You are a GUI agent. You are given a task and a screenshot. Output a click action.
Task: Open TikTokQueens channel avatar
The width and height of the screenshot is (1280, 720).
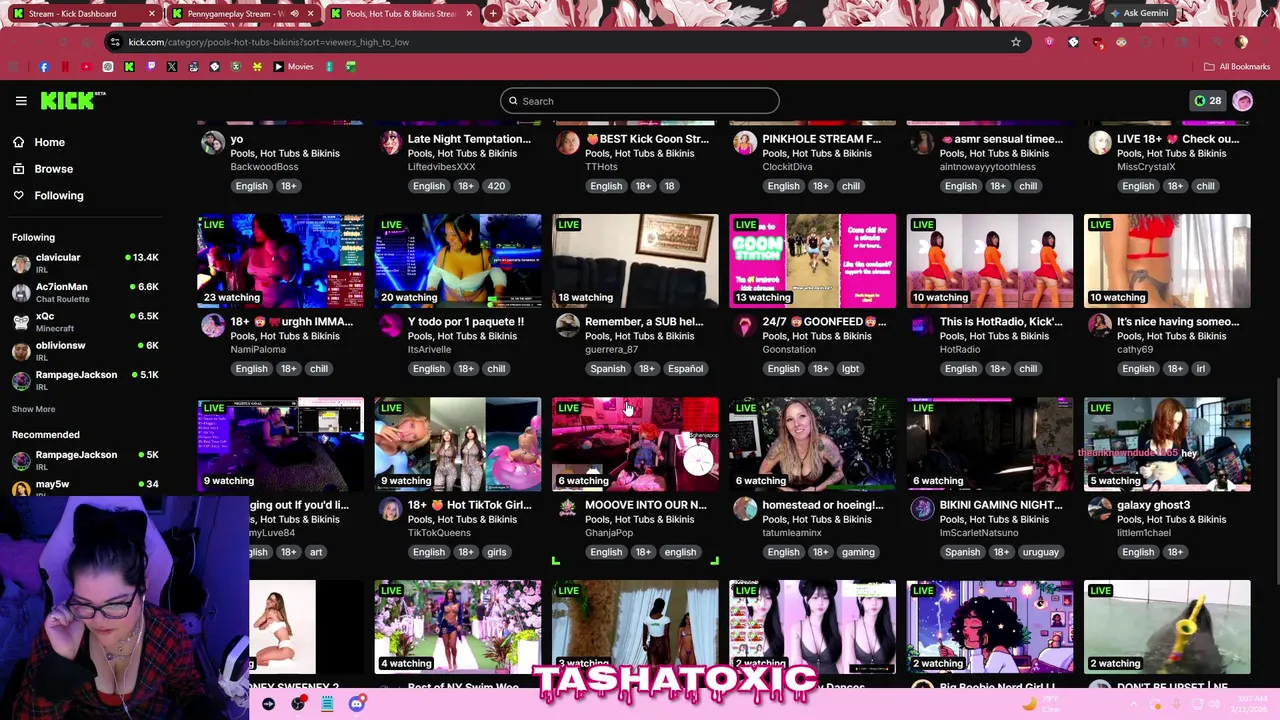pyautogui.click(x=390, y=510)
